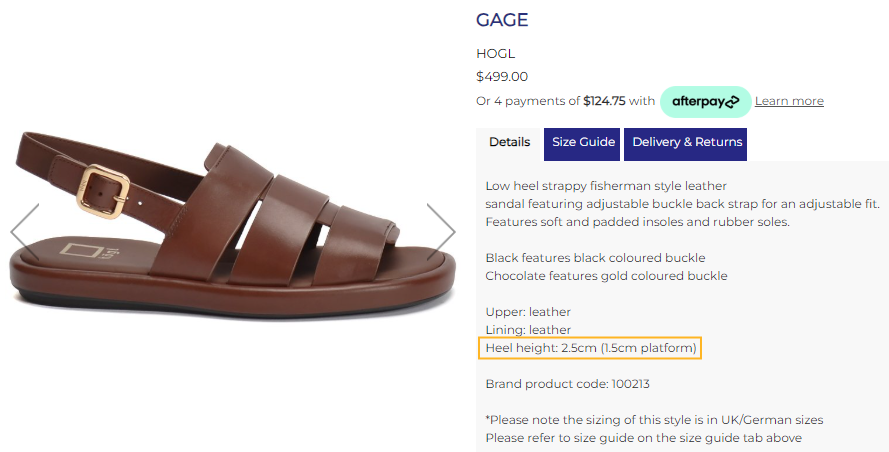Open the Delivery & Returns tab
Viewport: 889px width, 452px height.
coord(685,144)
